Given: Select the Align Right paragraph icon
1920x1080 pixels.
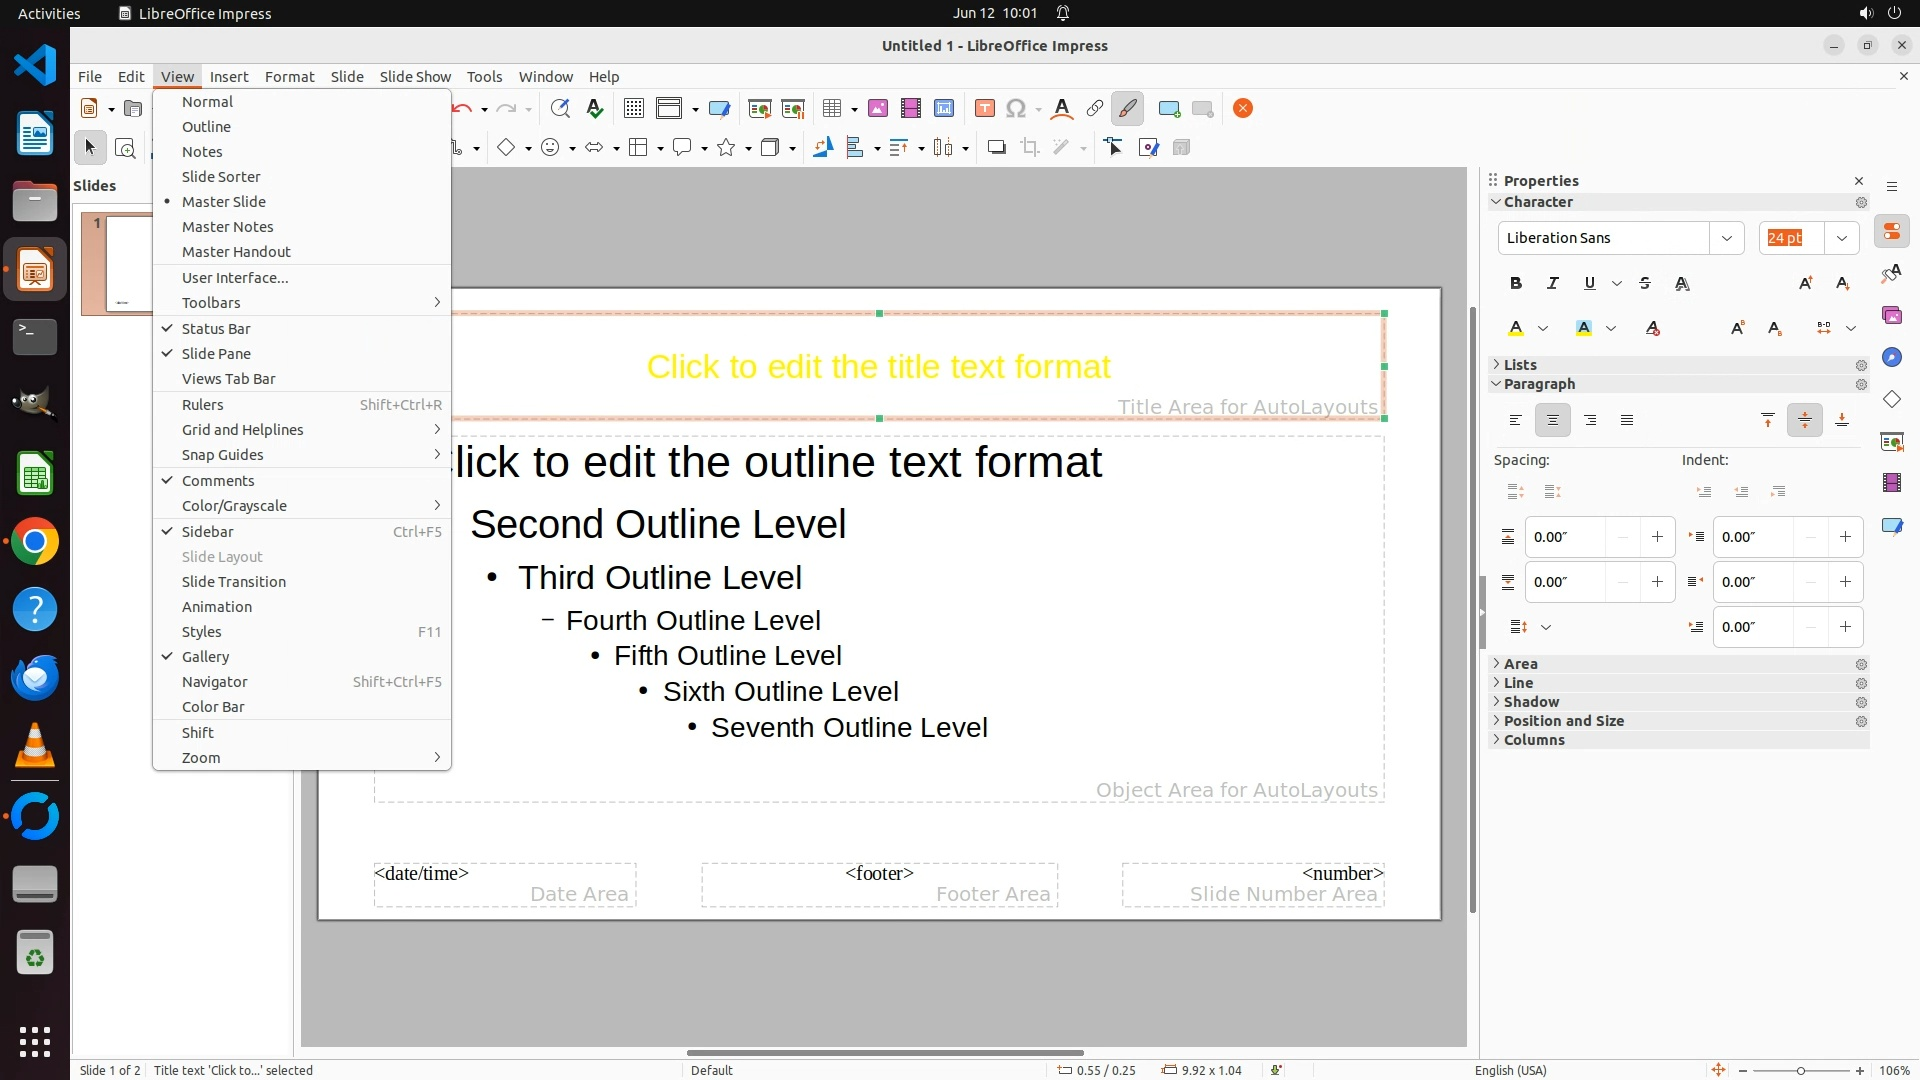Looking at the screenshot, I should click(x=1590, y=420).
